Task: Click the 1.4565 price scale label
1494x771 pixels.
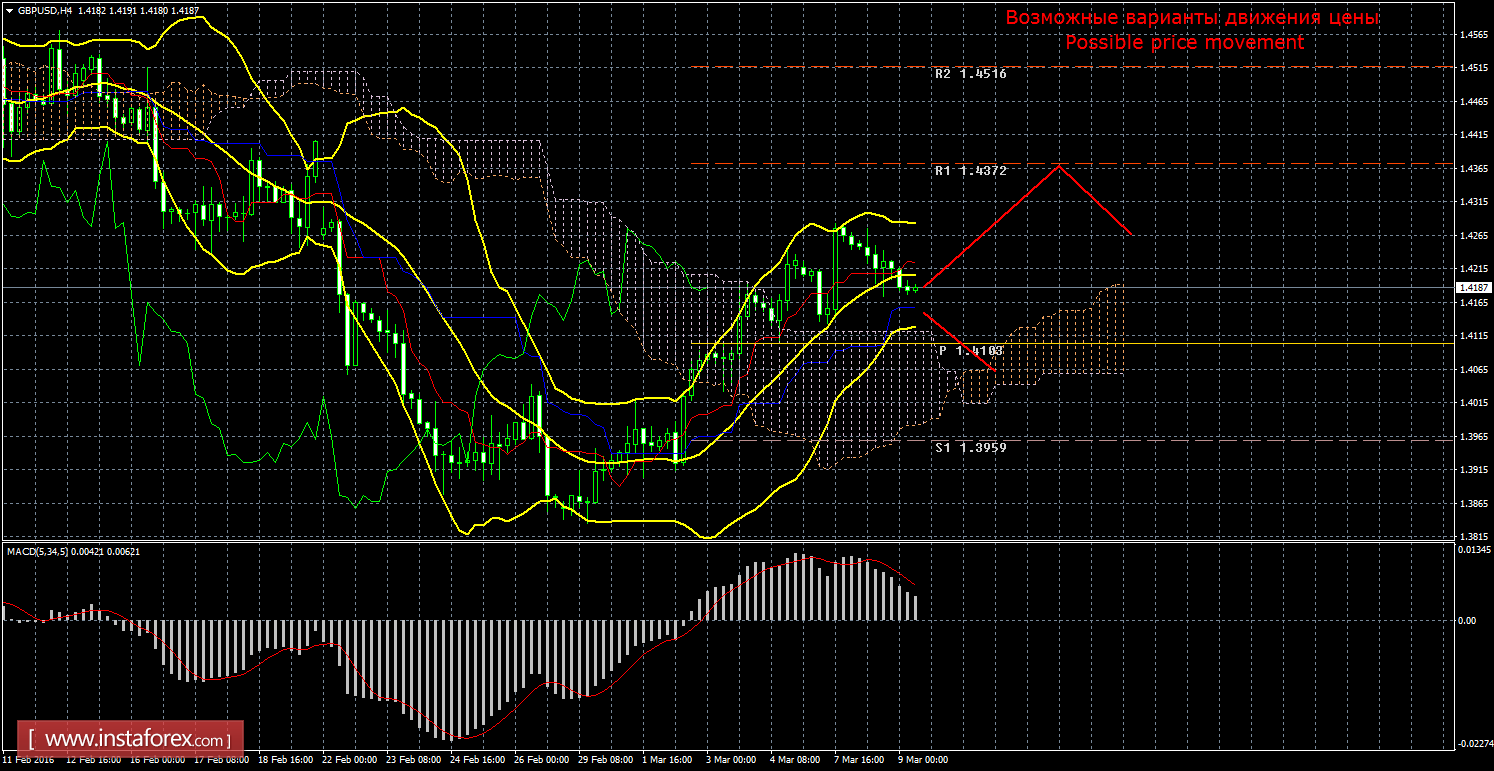Action: pyautogui.click(x=1470, y=35)
